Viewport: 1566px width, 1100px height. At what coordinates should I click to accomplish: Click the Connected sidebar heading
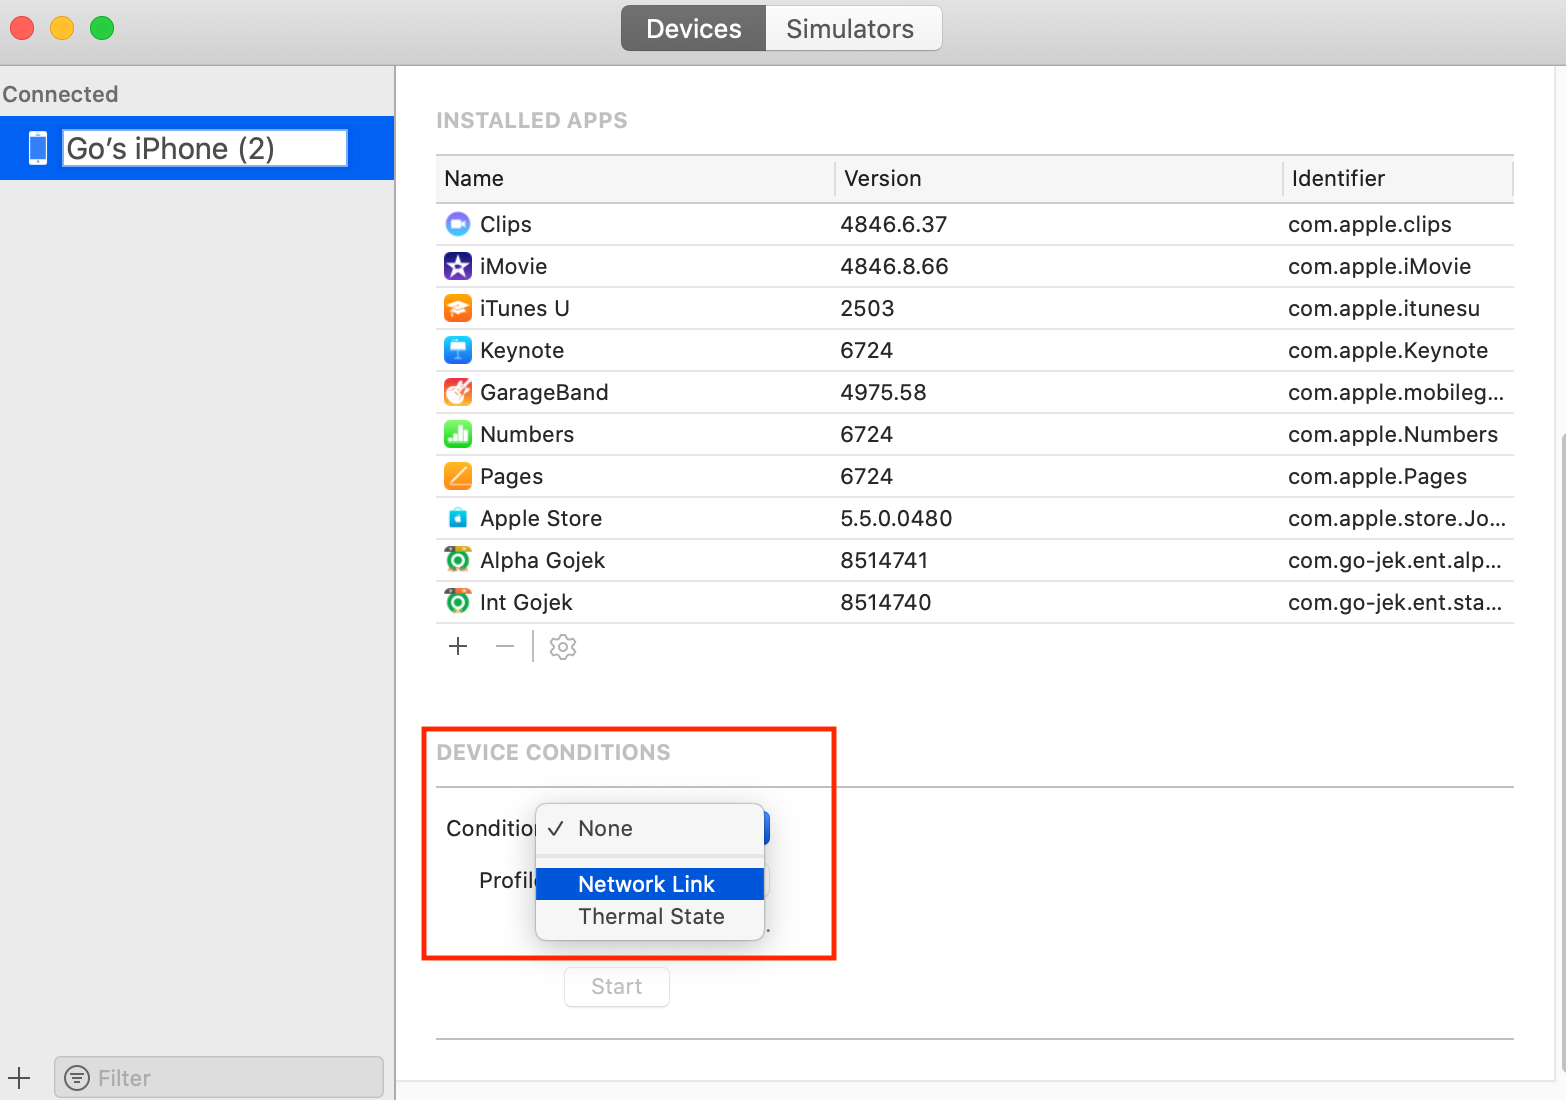coord(60,94)
